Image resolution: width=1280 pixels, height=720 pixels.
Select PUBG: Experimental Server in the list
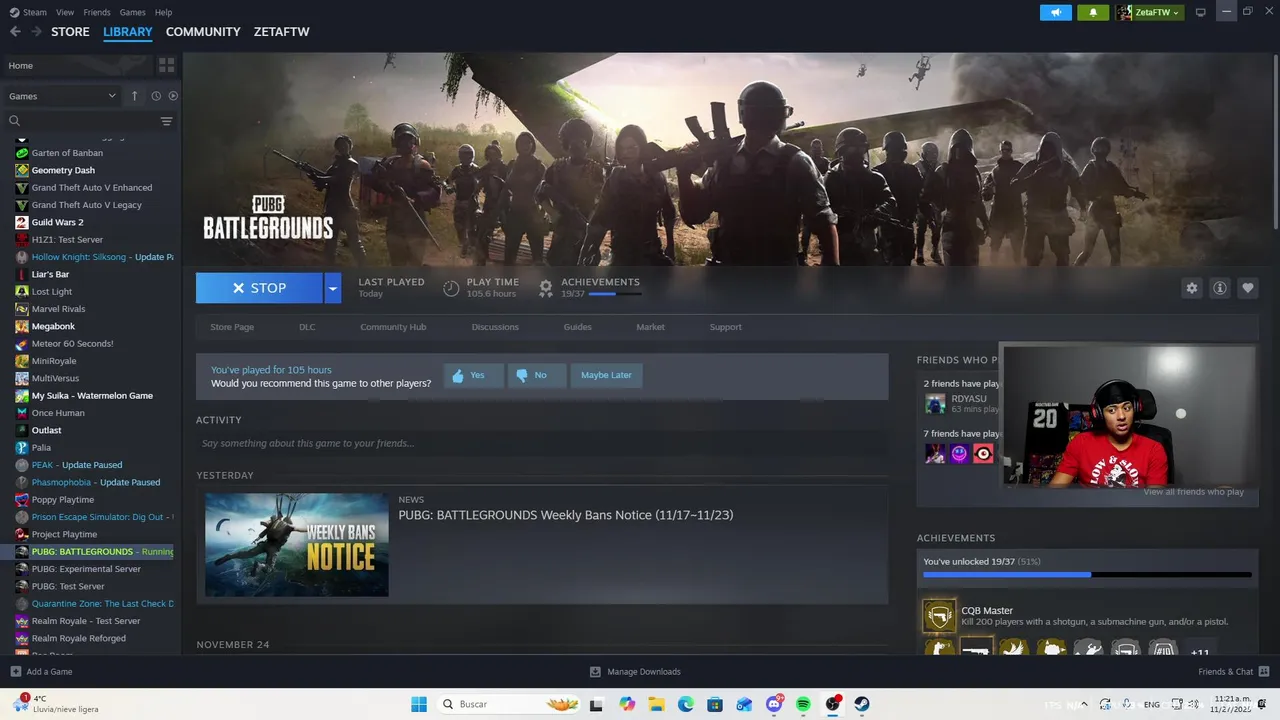pyautogui.click(x=86, y=569)
